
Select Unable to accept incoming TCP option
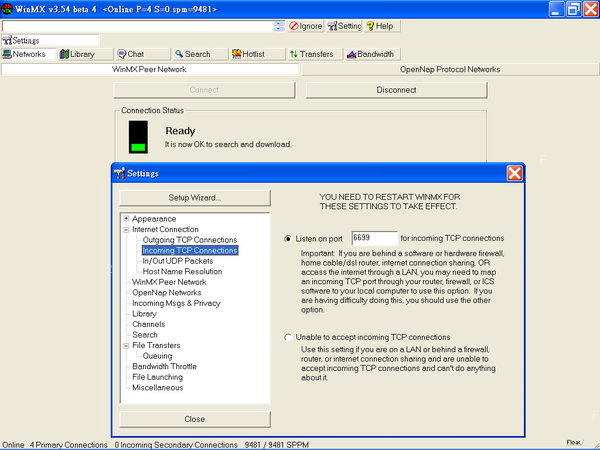[288, 337]
